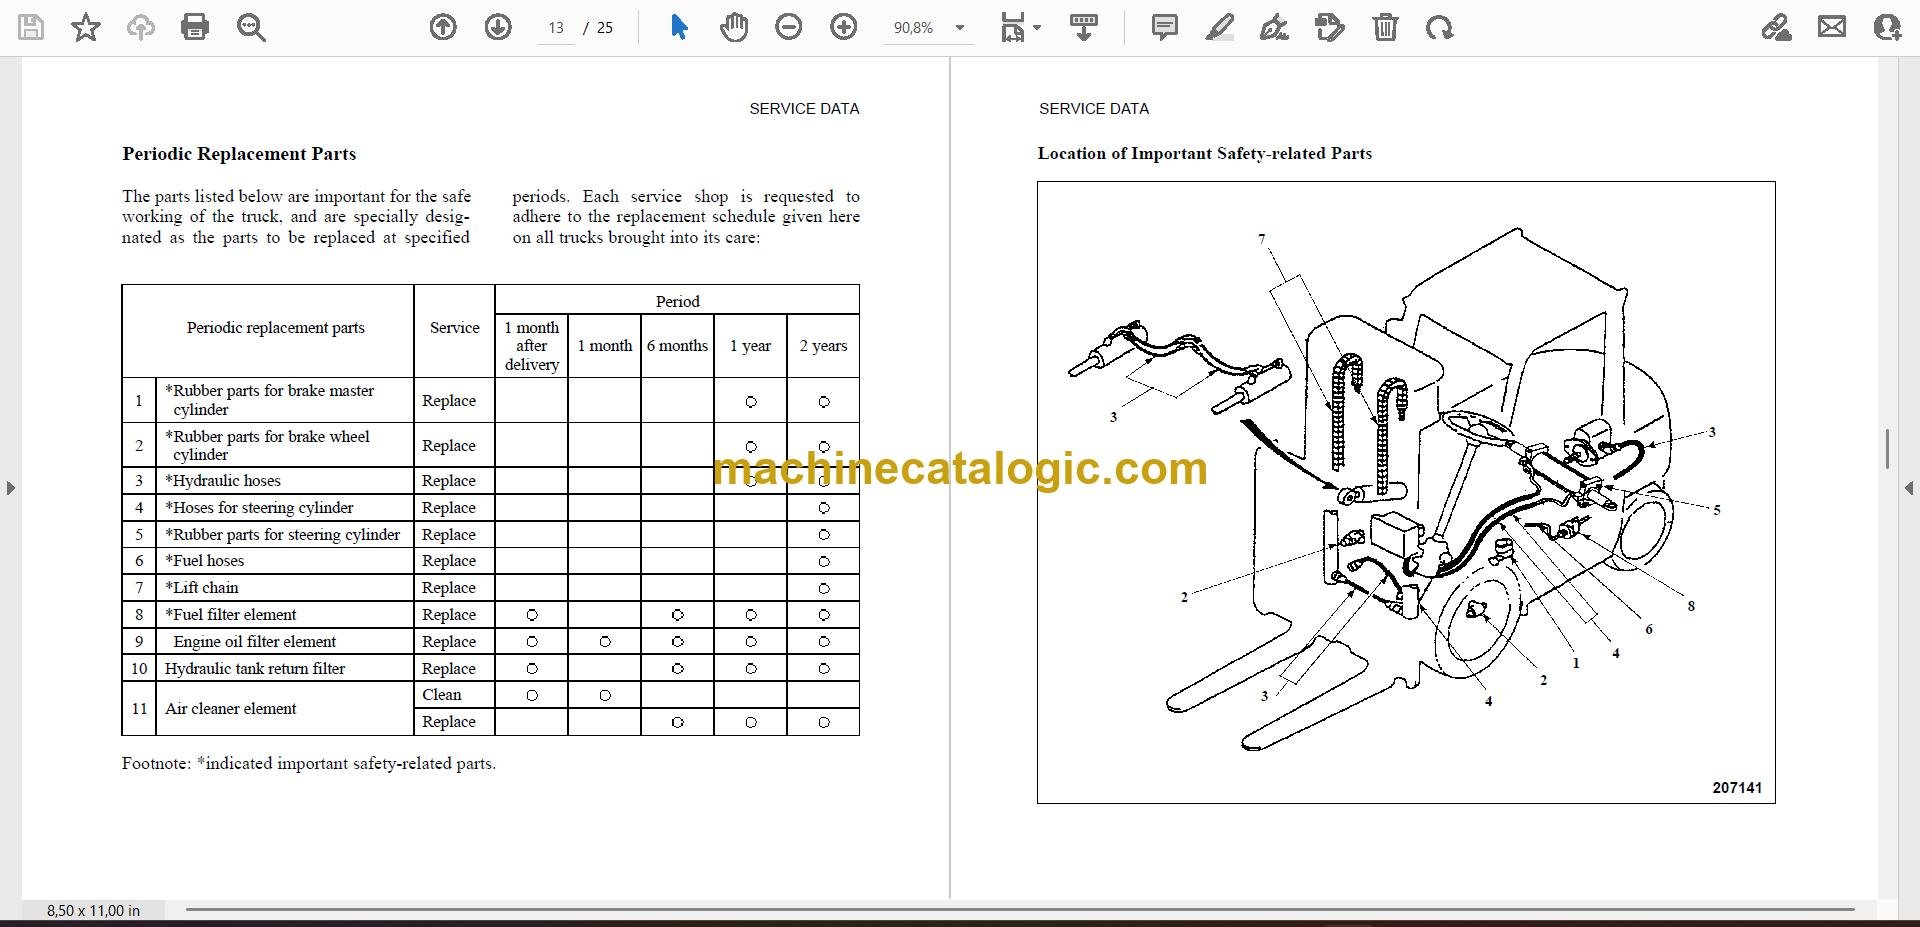The height and width of the screenshot is (927, 1920).
Task: Add a sticky note comment
Action: 1165,27
